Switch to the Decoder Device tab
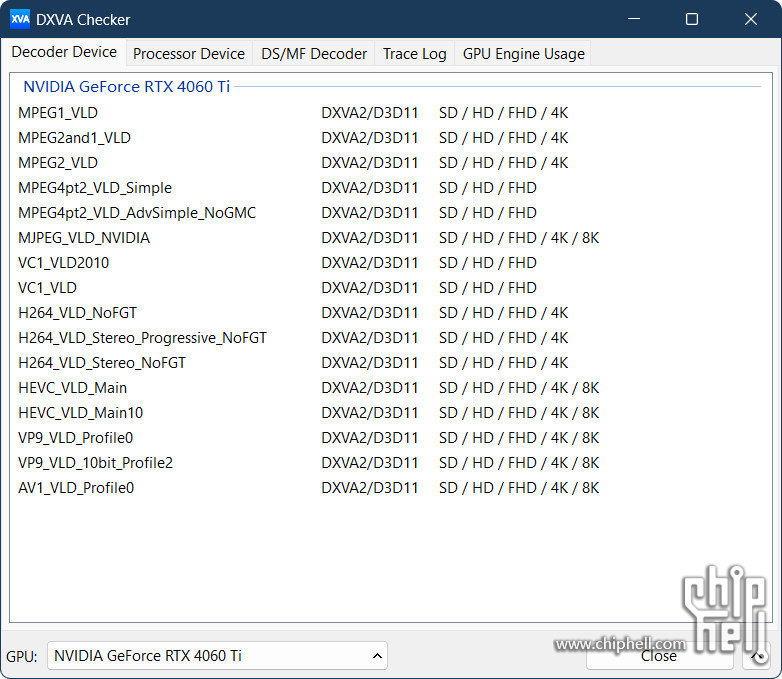The width and height of the screenshot is (782, 679). (64, 52)
